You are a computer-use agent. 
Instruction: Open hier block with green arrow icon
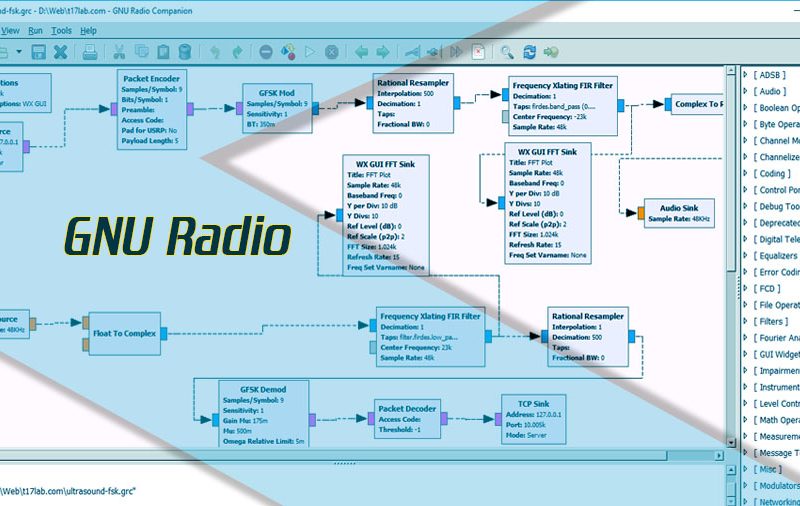[551, 52]
